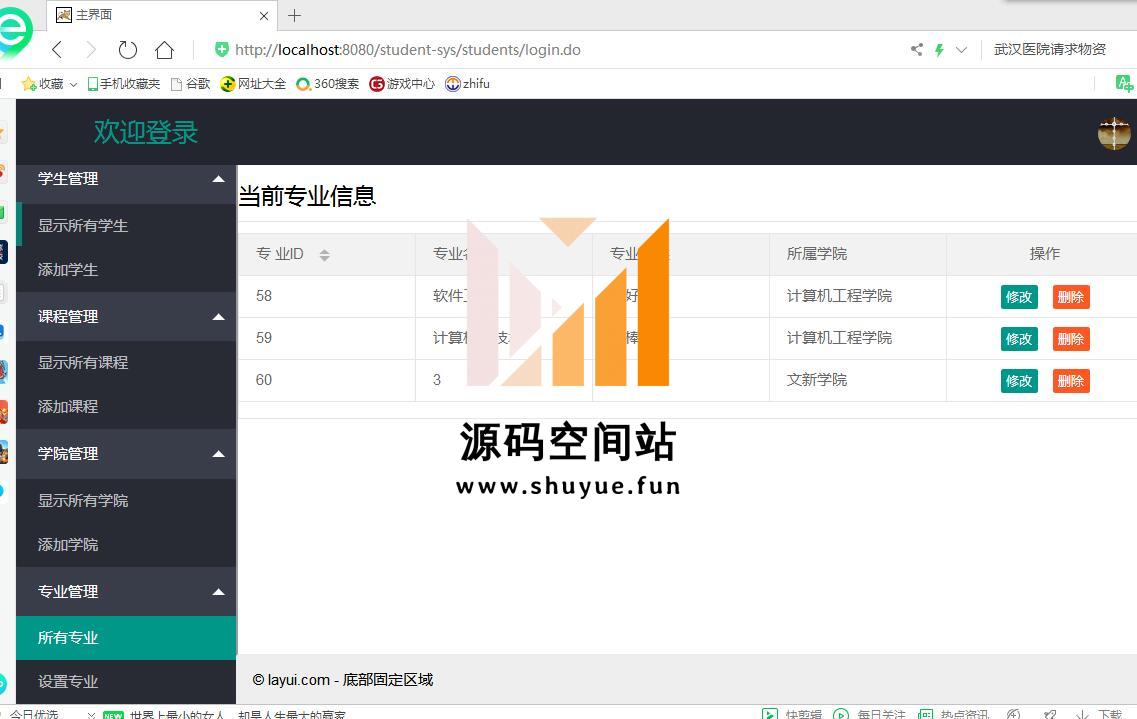Go to browser home page icon
Viewport: 1137px width, 719px height.
(x=165, y=49)
